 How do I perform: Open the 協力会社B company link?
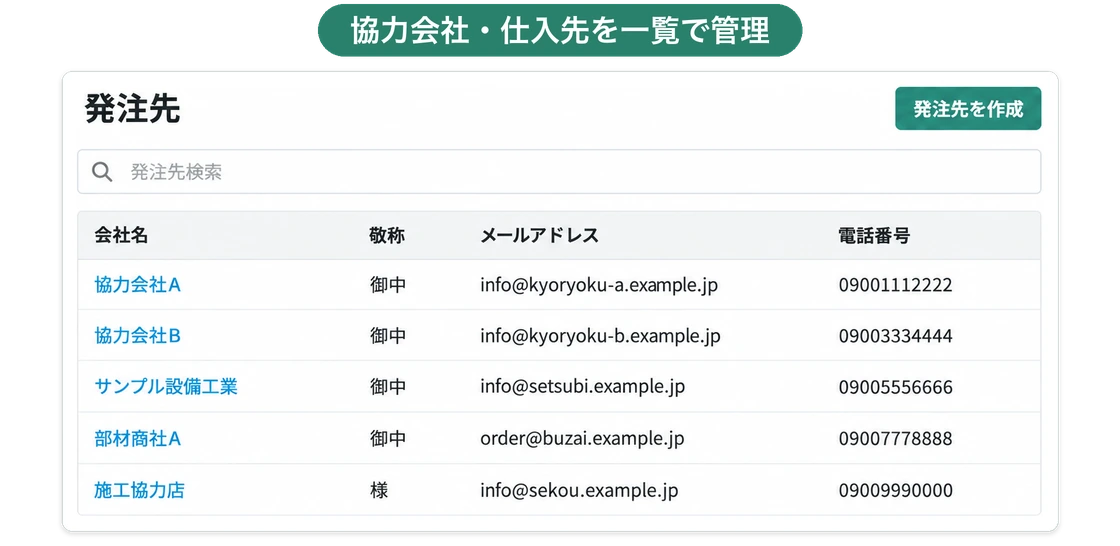[137, 336]
